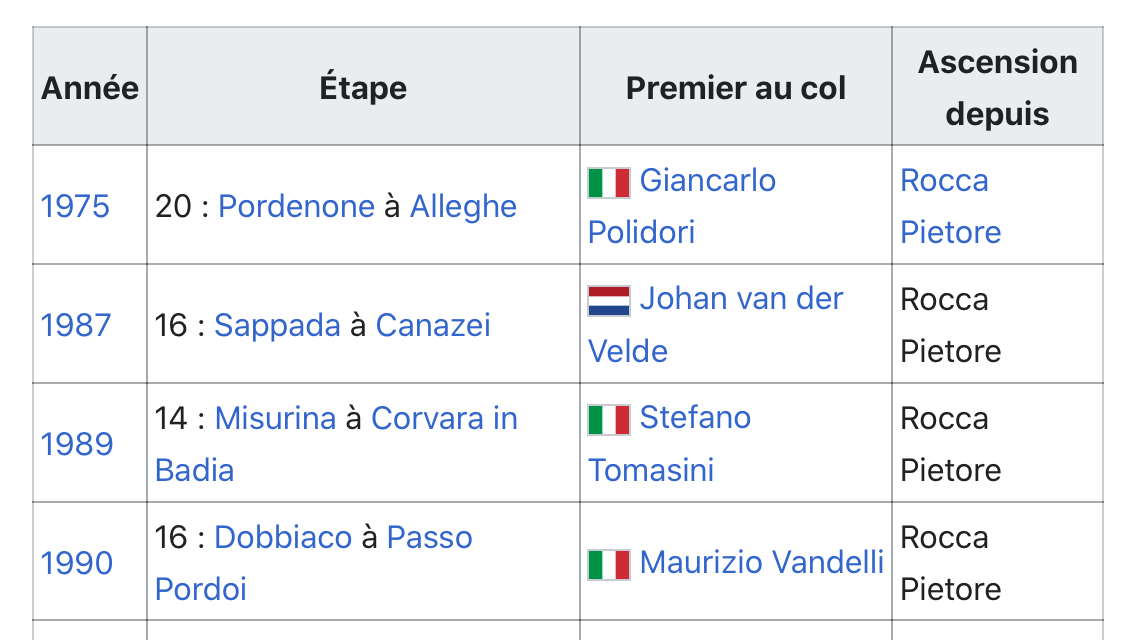Open the 1987 year link

pyautogui.click(x=75, y=325)
